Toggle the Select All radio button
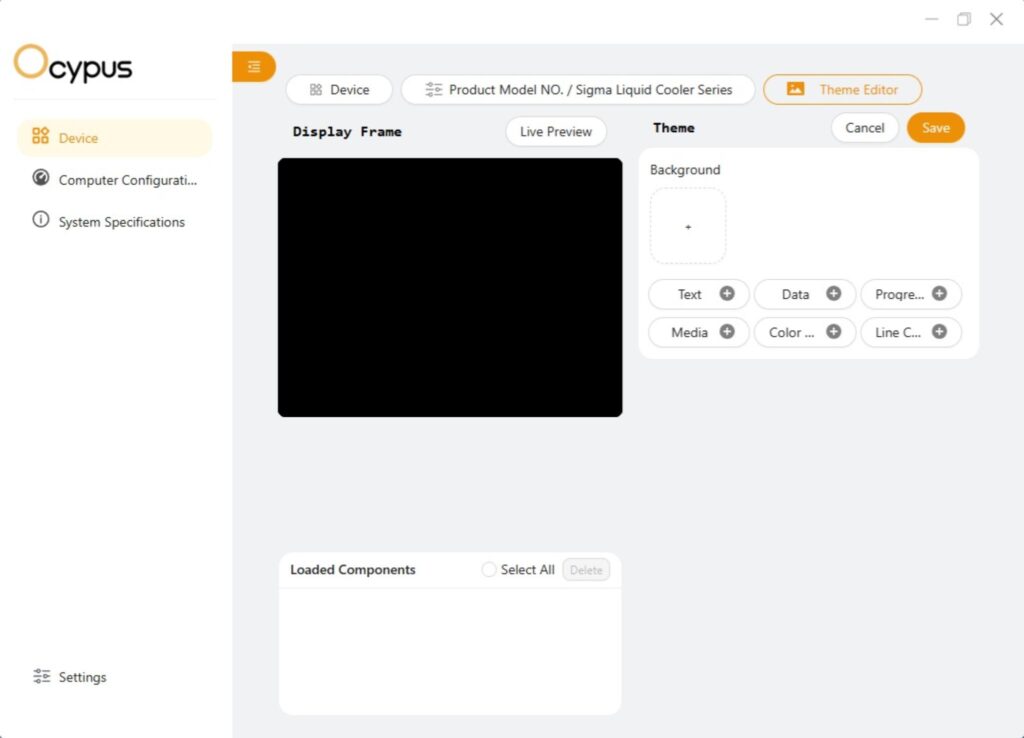1024x738 pixels. [488, 570]
